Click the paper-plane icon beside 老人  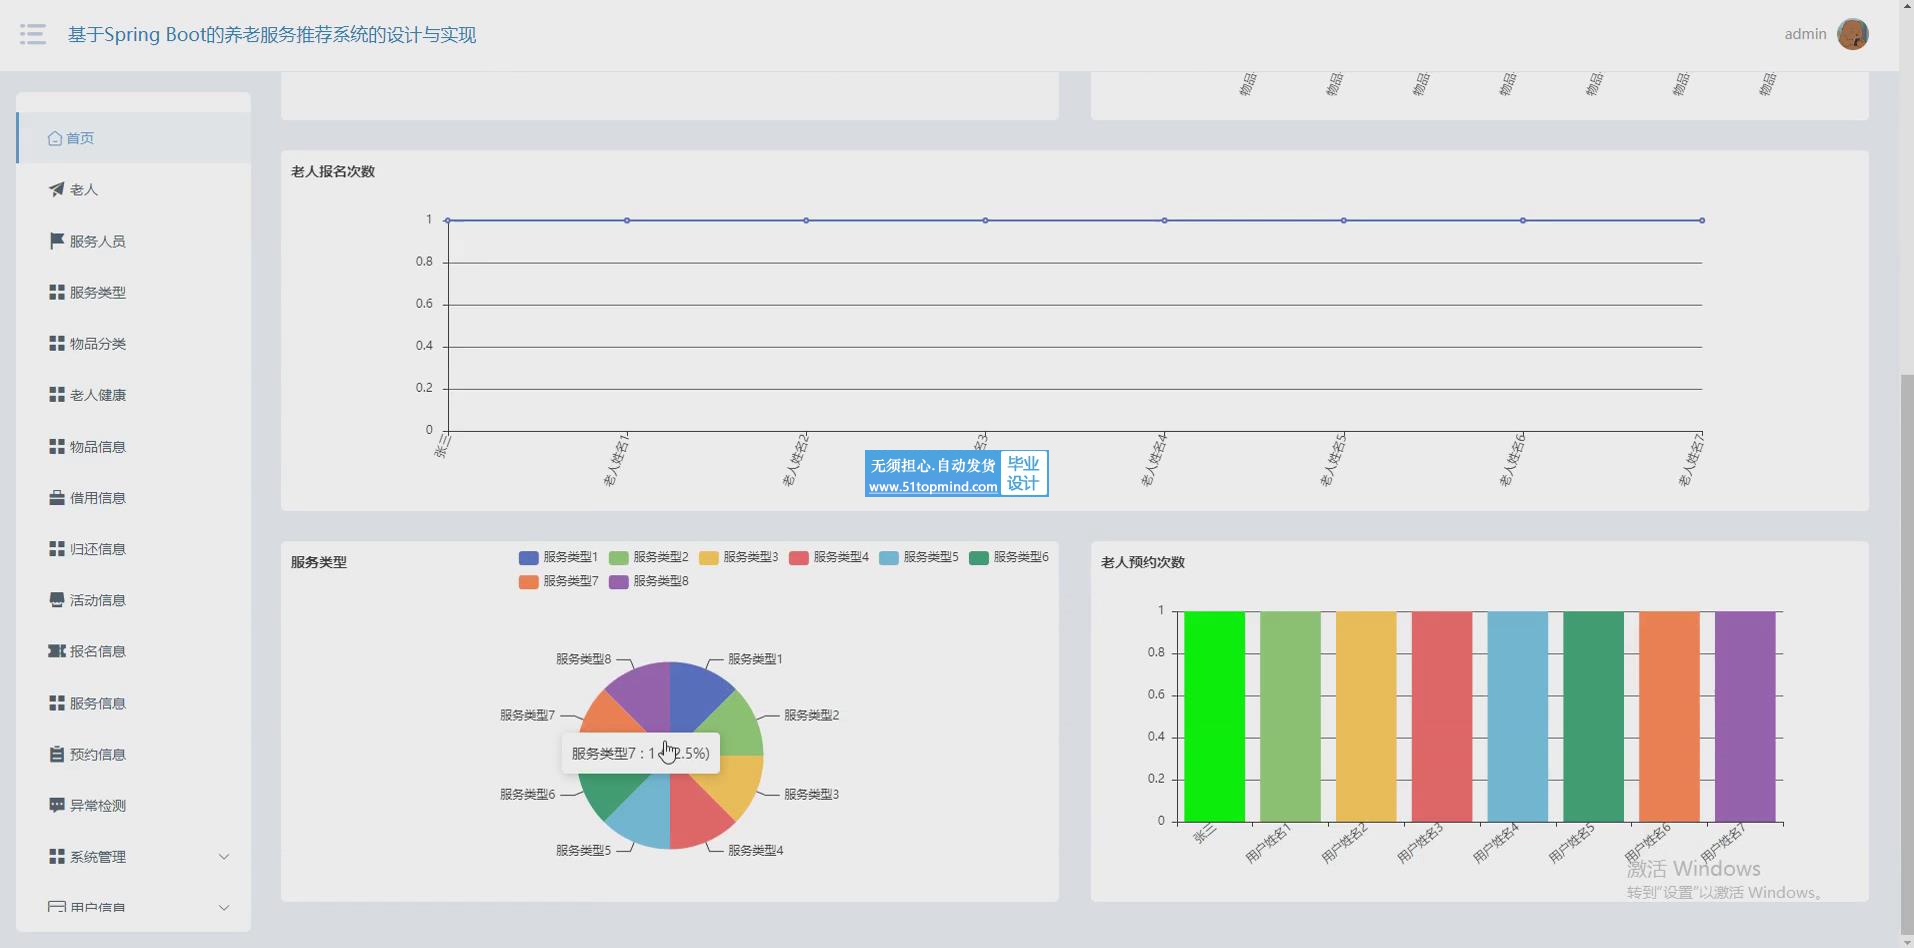coord(57,189)
